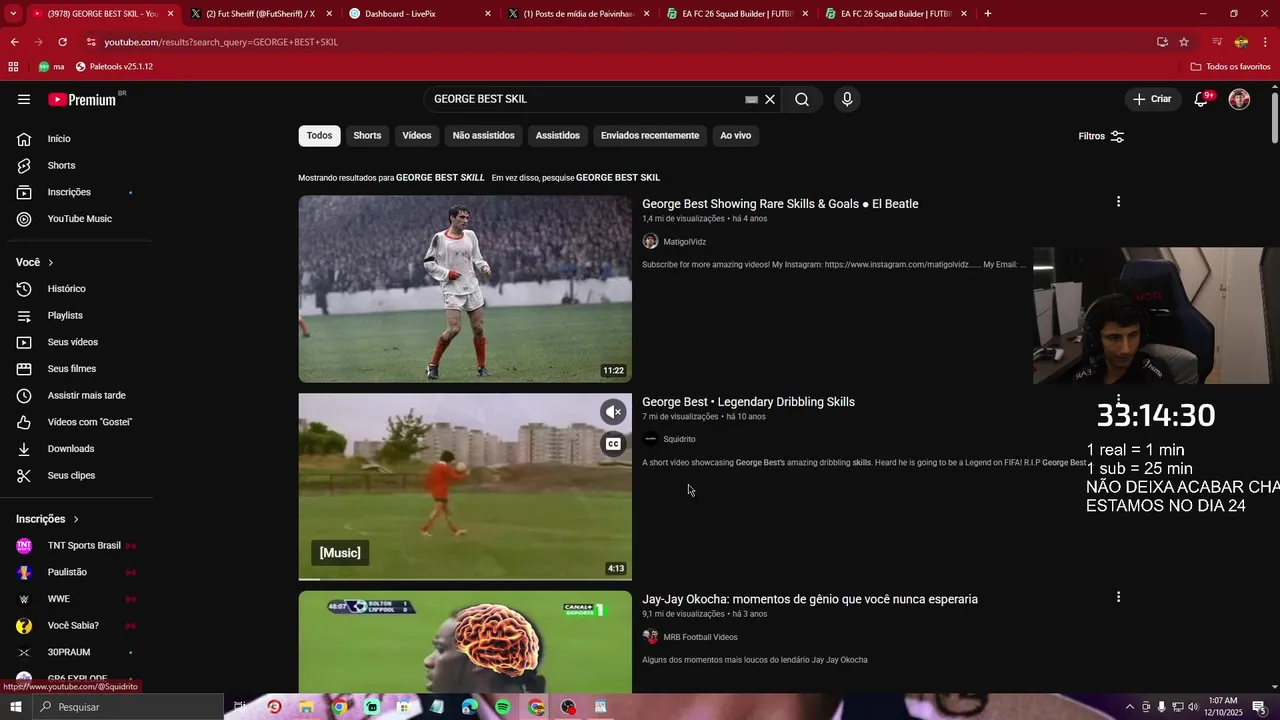Unmute the Legendary Dribbling preview

click(613, 412)
